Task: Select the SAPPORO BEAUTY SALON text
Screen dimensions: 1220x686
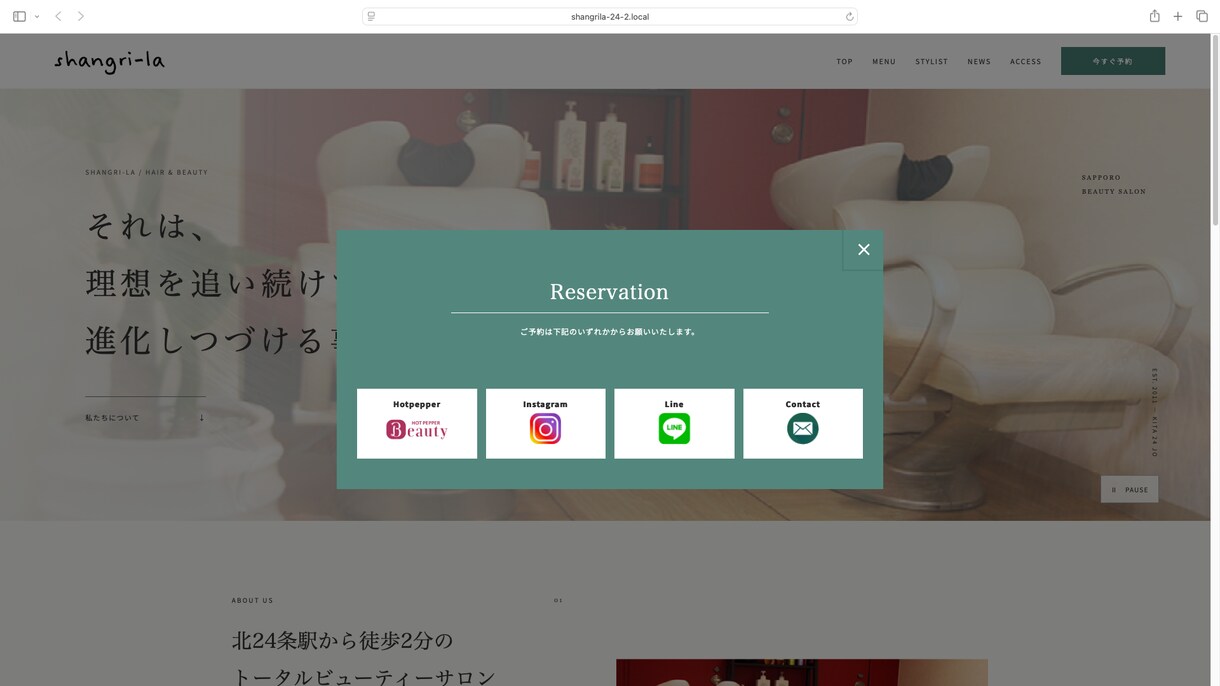Action: coord(1114,184)
